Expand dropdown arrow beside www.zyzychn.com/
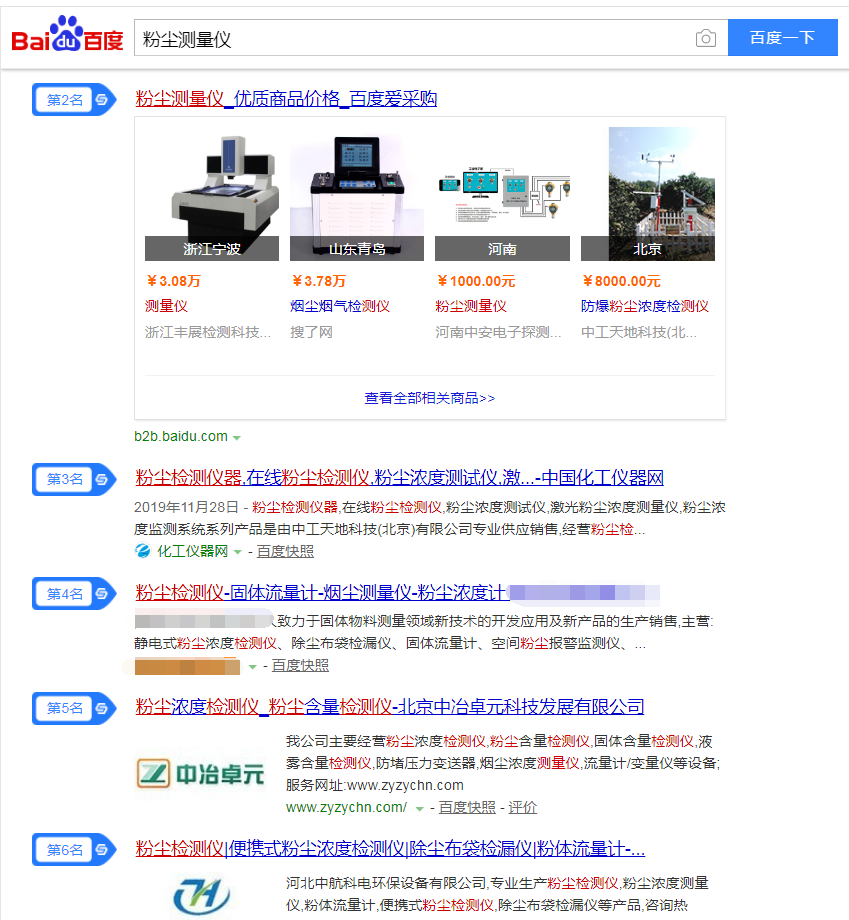This screenshot has height=920, width=849. click(420, 809)
